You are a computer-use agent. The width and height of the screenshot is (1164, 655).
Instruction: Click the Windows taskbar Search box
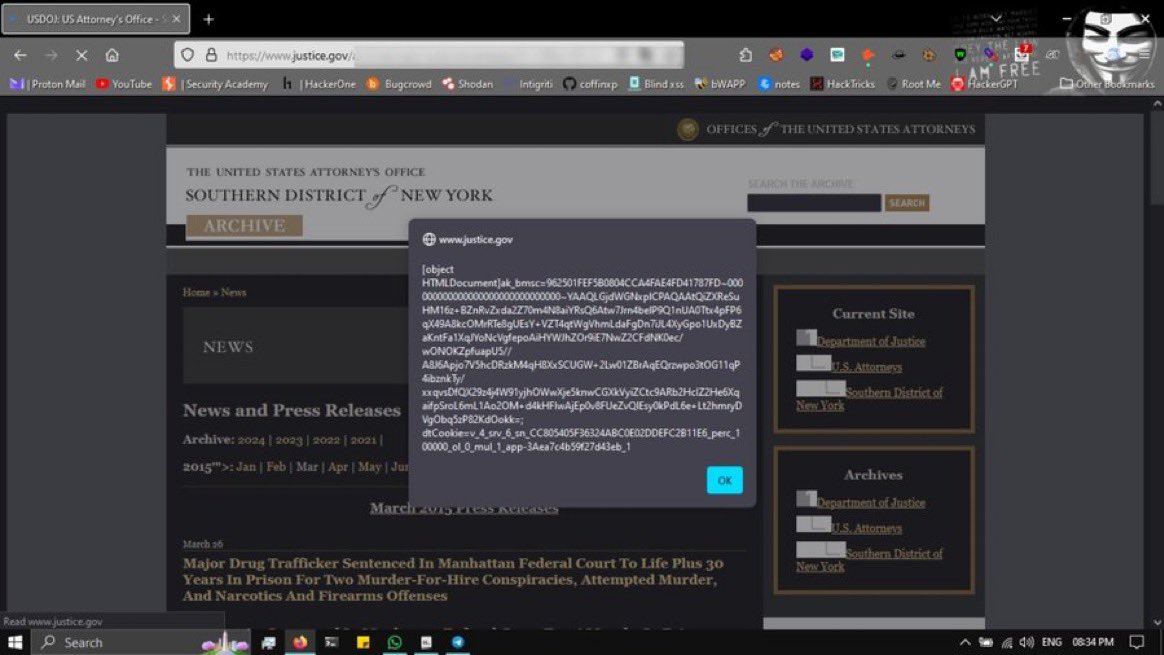click(x=141, y=642)
